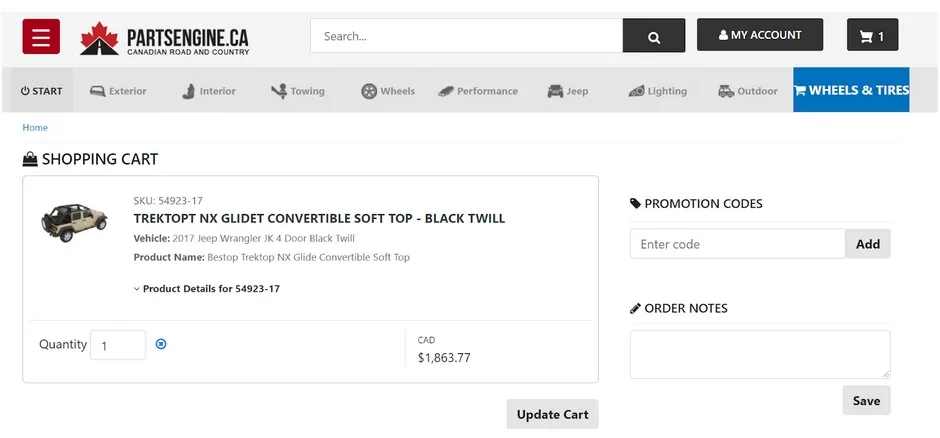Viewport: 940px width, 438px height.
Task: Open the Exterior category
Action: point(118,91)
